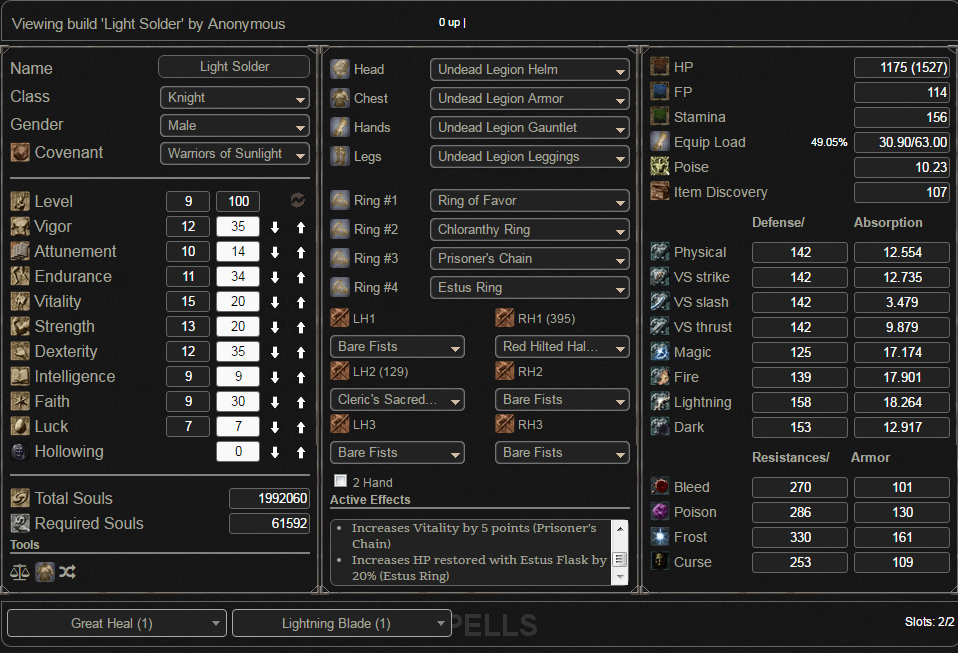
Task: Click the Strength stat icon
Action: point(20,326)
